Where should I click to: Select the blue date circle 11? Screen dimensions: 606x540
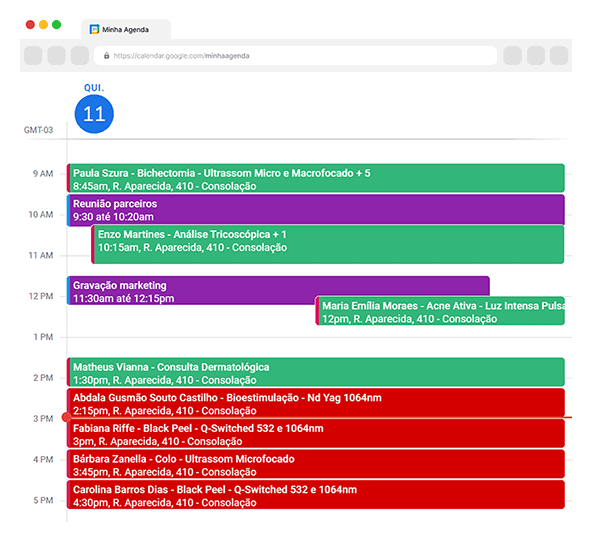pos(94,114)
